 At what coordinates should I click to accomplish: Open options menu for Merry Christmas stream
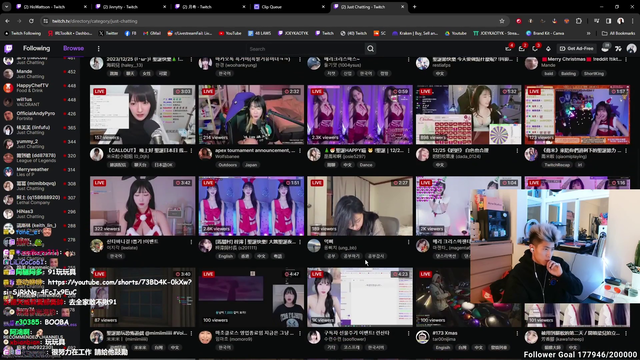(x=626, y=60)
